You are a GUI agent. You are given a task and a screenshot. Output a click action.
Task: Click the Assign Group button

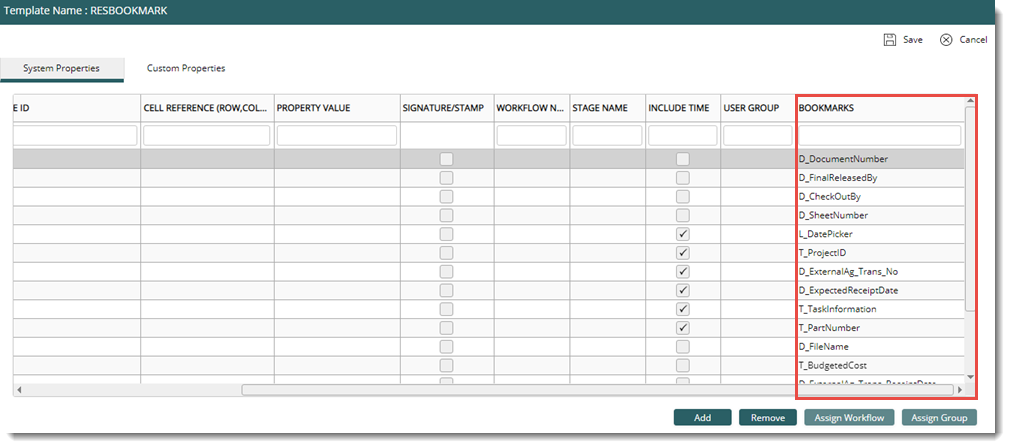[x=939, y=418]
